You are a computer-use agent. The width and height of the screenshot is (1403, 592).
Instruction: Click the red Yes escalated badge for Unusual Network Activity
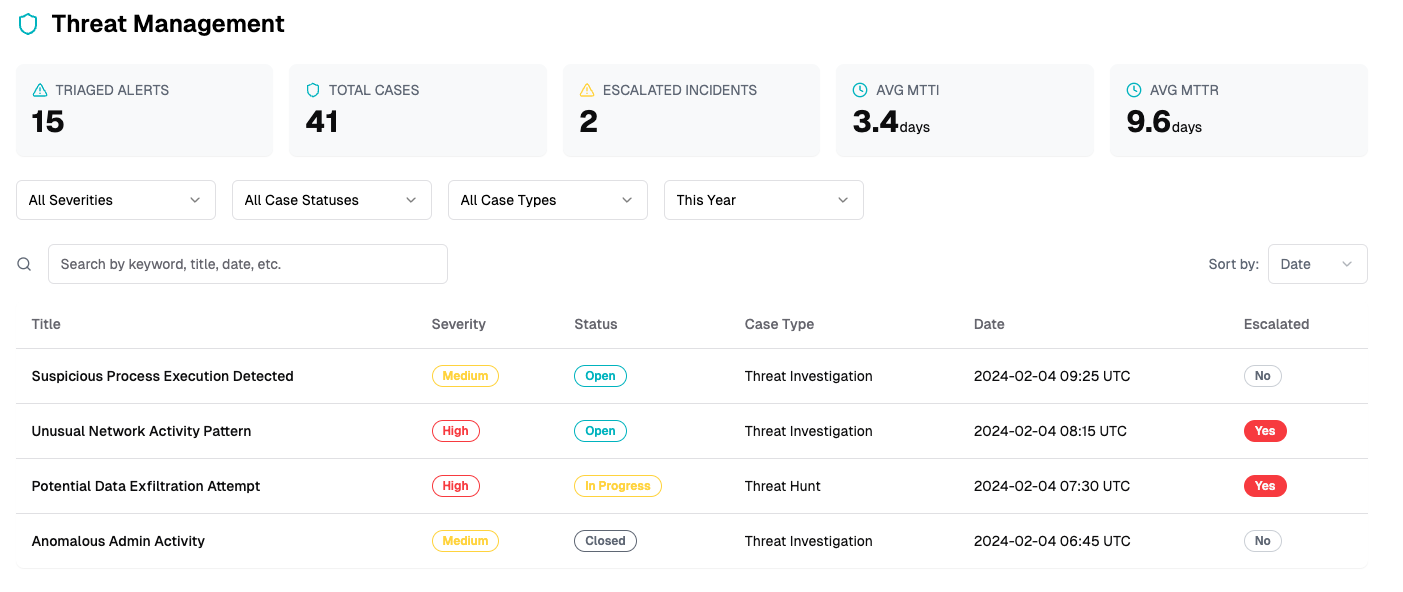[1265, 431]
